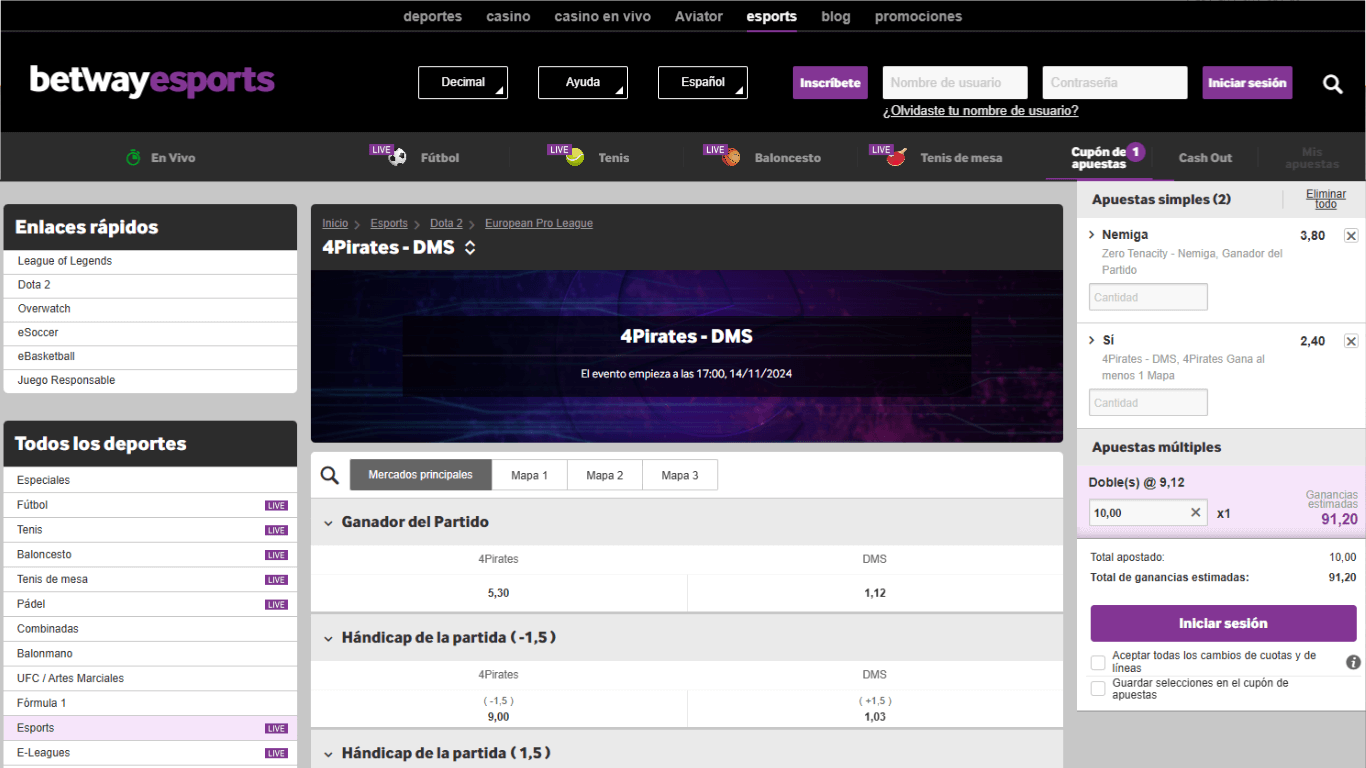Select DMS odds 1,12

point(875,593)
